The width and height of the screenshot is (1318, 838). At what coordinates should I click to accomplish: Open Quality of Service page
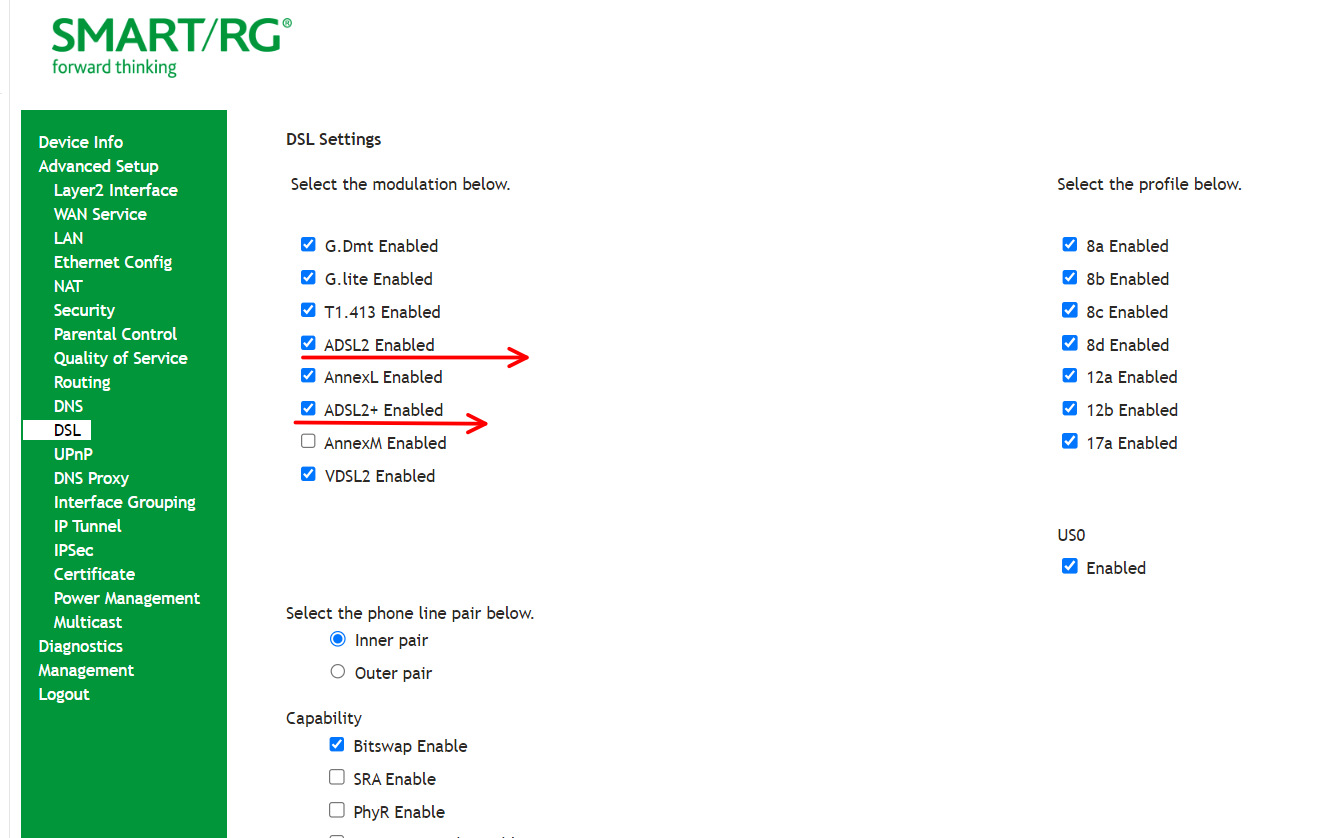pos(121,358)
